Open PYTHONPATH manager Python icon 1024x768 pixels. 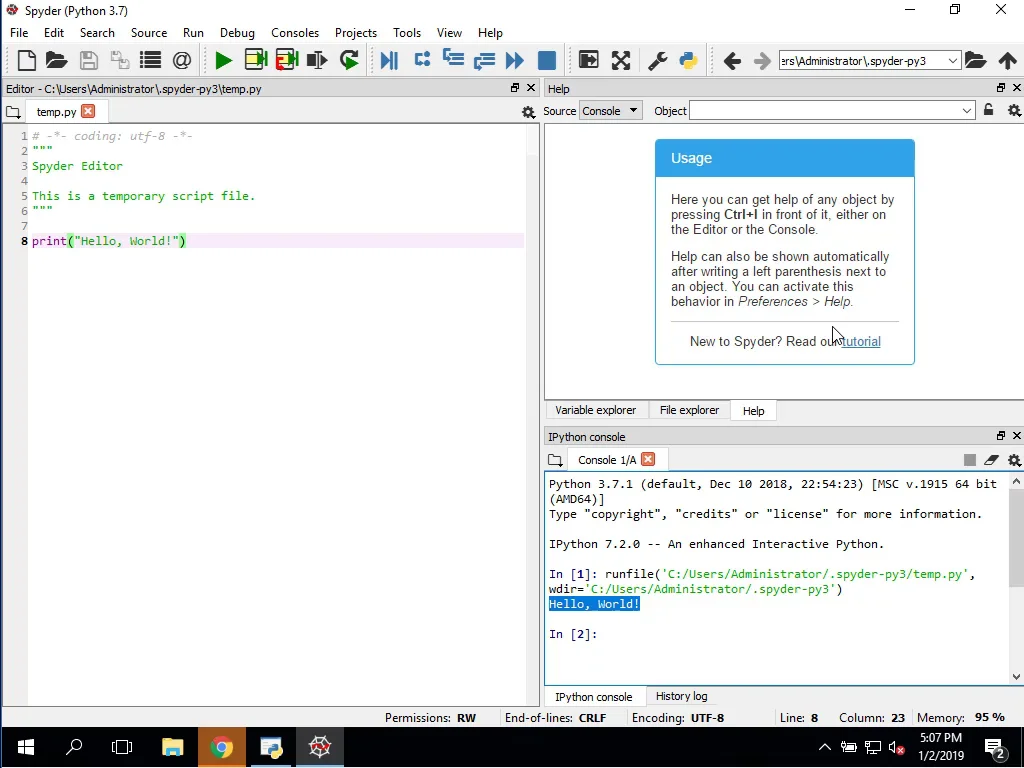coord(688,61)
